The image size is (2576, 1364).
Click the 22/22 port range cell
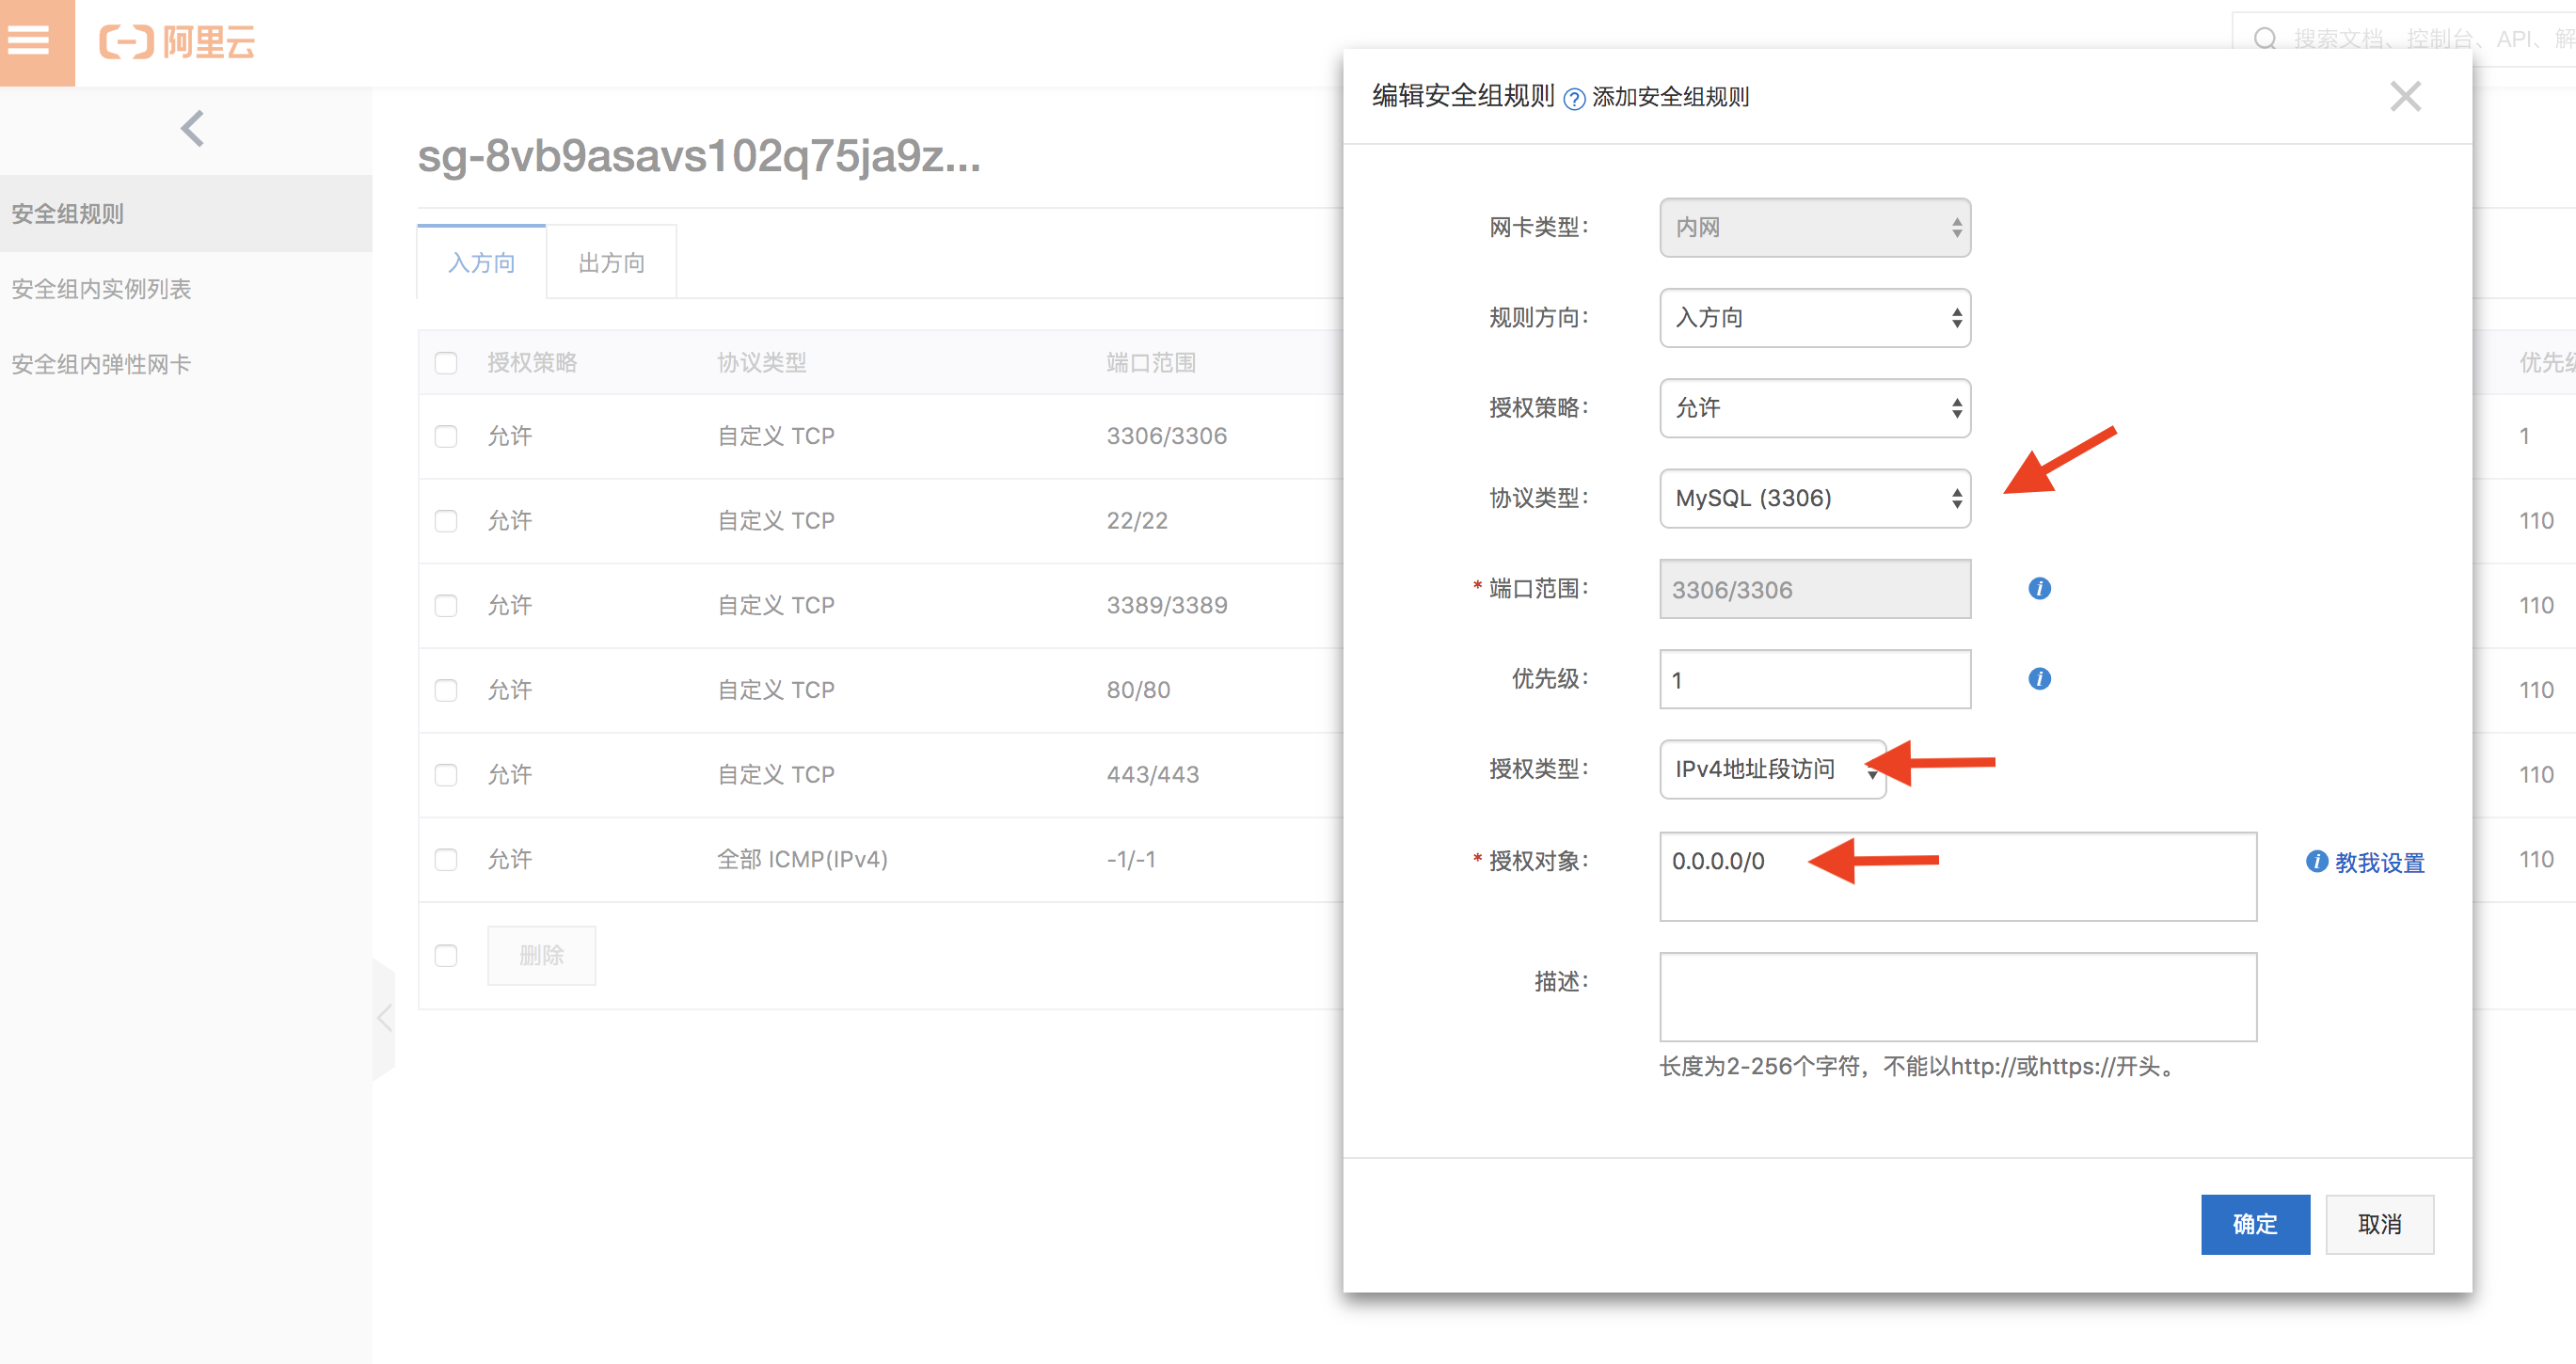pyautogui.click(x=1136, y=521)
